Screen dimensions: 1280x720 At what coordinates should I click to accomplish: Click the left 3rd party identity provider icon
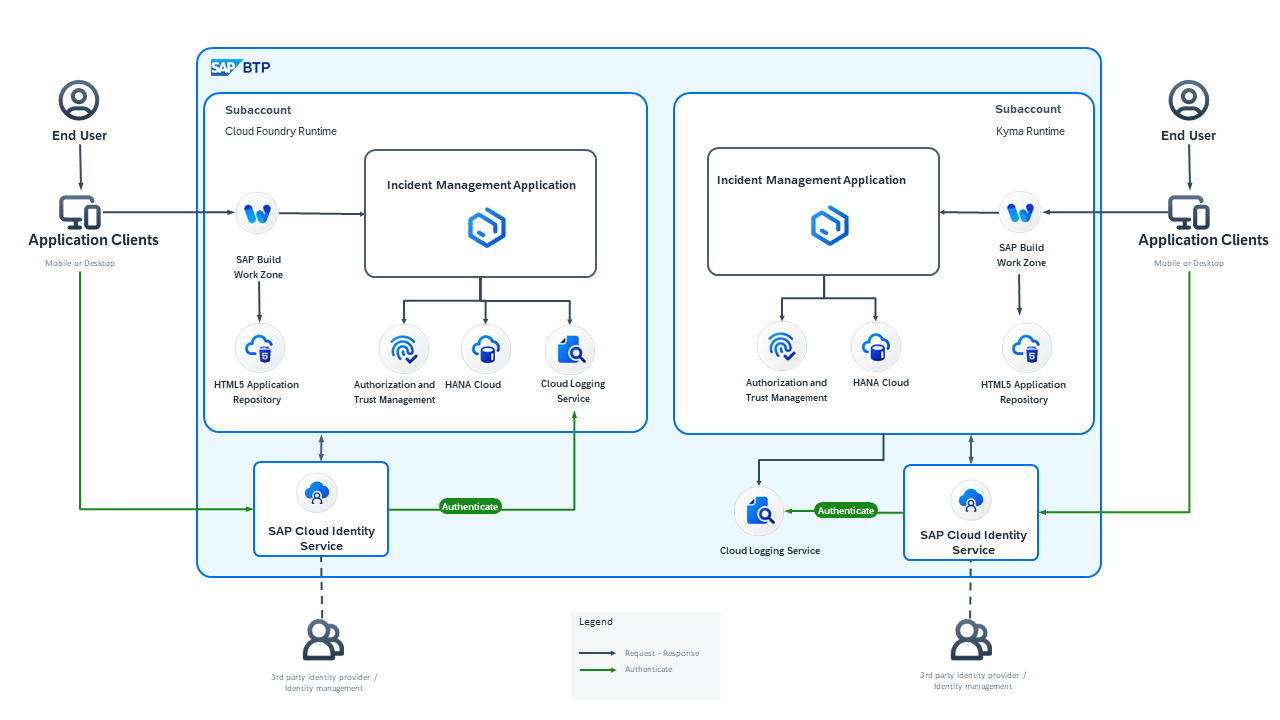(x=322, y=640)
